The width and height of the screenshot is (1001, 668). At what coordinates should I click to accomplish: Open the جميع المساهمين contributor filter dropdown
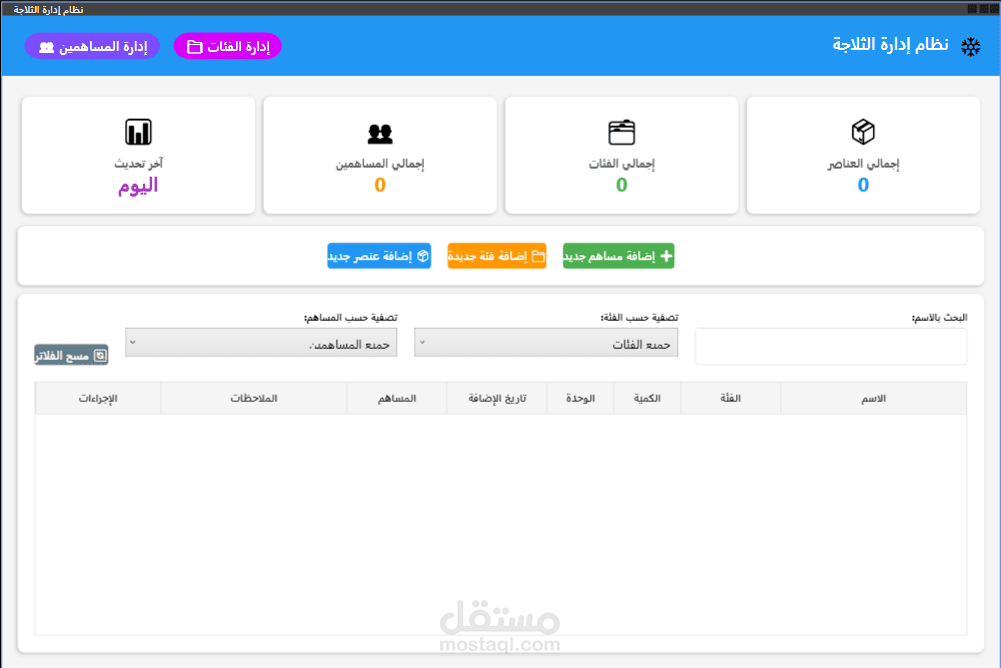pyautogui.click(x=261, y=343)
